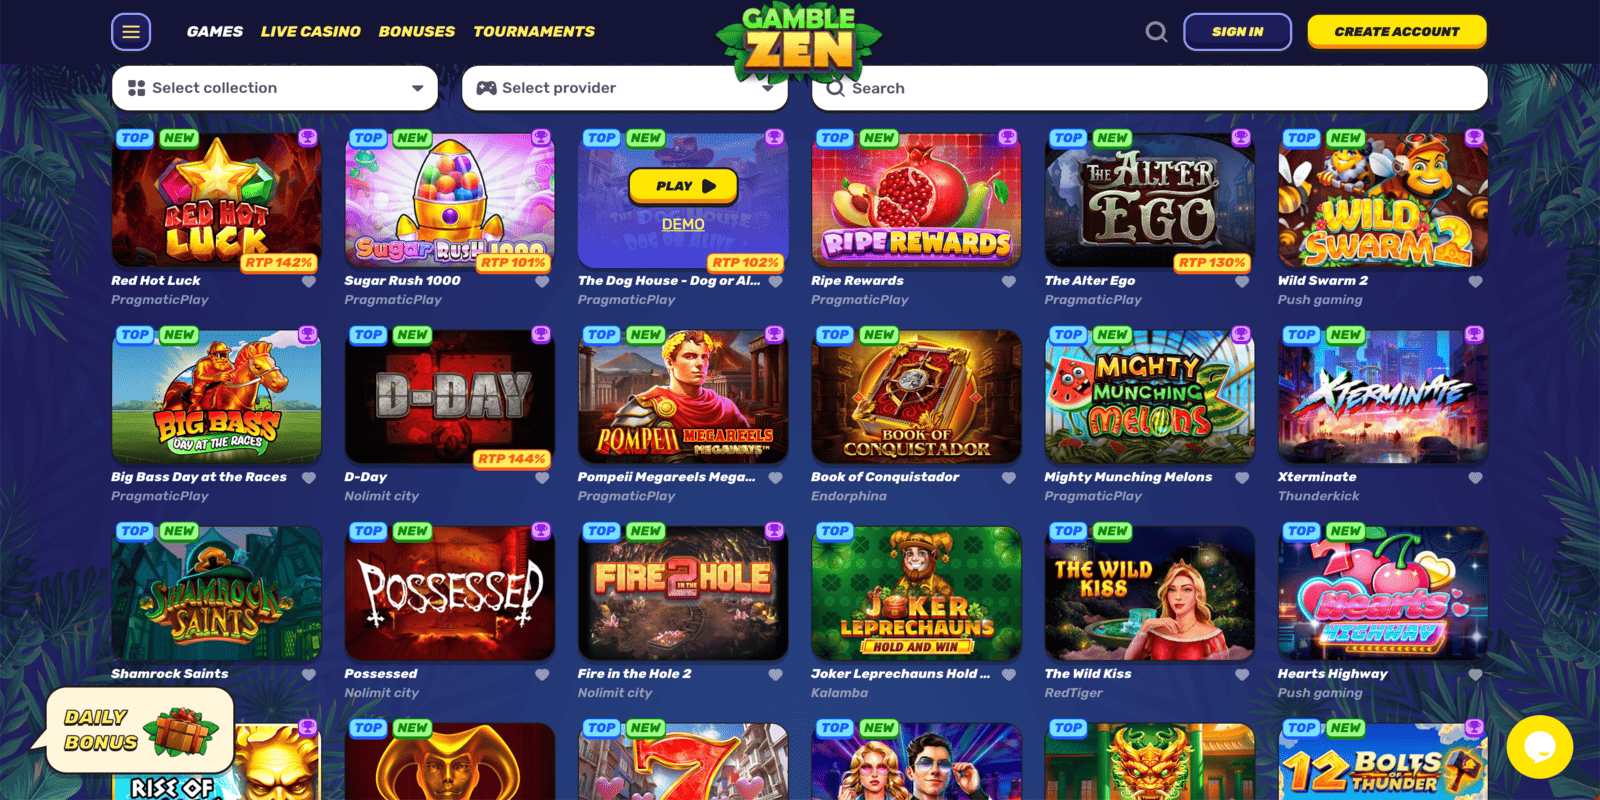Click trophy badge on D-Day tile
The height and width of the screenshot is (800, 1600).
point(541,334)
